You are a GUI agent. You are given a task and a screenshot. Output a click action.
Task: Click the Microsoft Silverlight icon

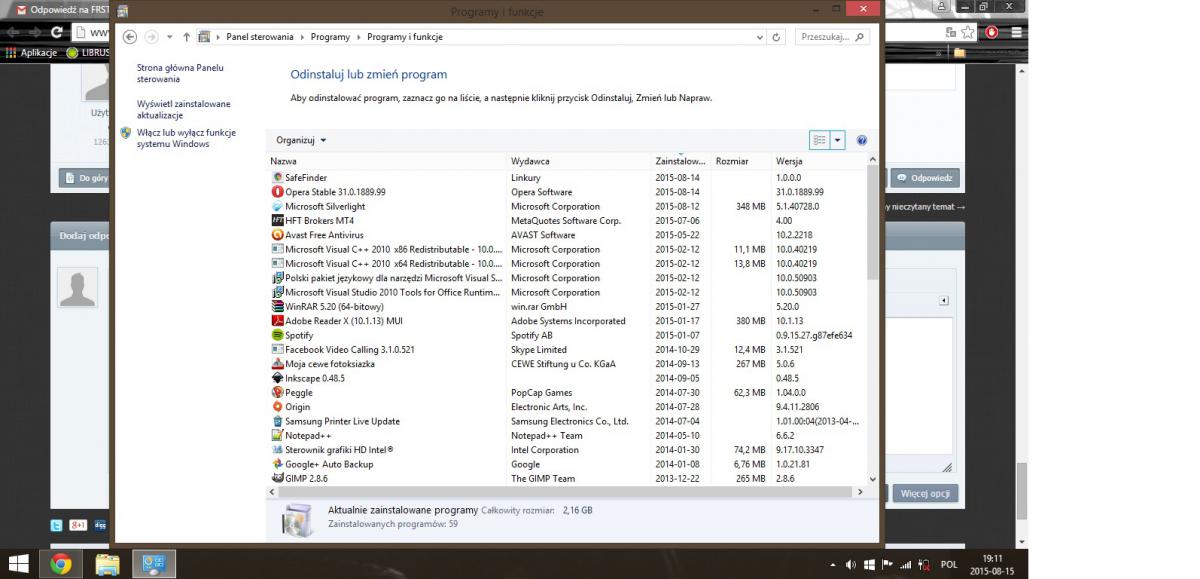tap(277, 206)
